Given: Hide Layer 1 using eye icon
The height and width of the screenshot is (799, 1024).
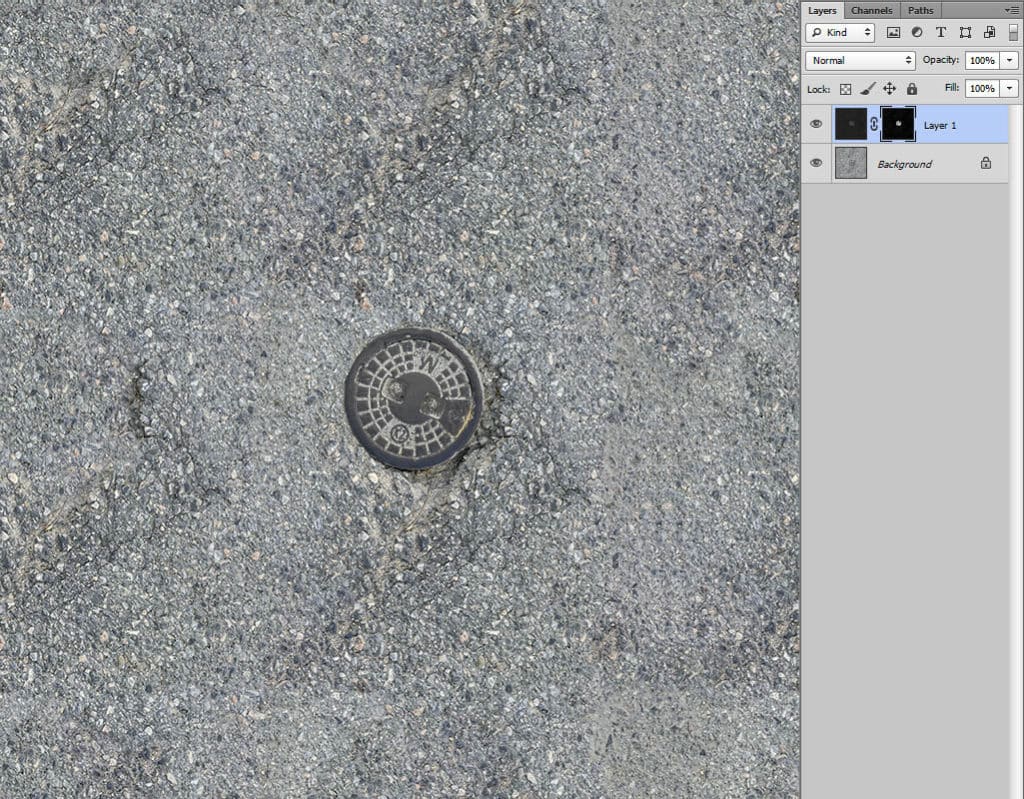Looking at the screenshot, I should pos(816,124).
